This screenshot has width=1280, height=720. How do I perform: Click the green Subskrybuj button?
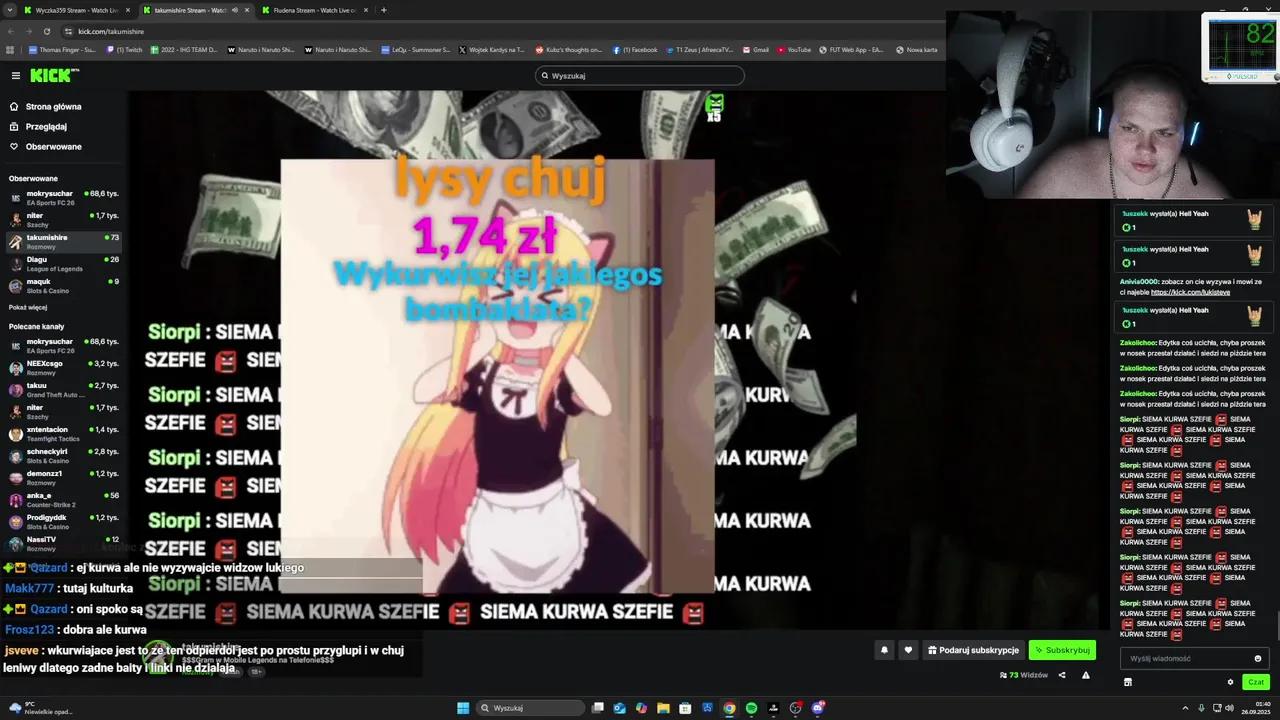click(1062, 650)
